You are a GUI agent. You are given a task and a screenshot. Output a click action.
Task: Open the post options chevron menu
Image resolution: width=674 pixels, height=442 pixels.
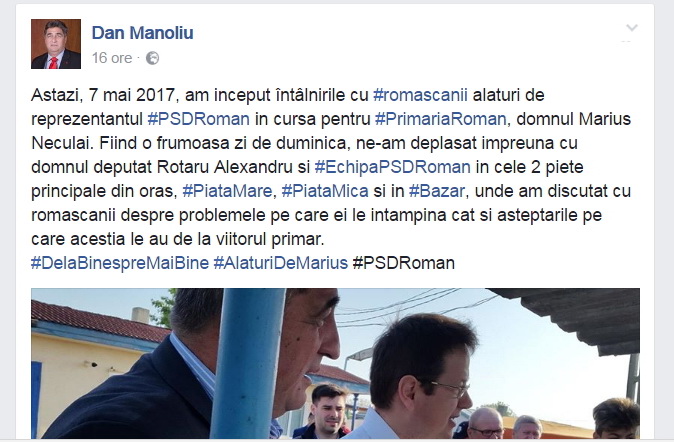tap(632, 28)
